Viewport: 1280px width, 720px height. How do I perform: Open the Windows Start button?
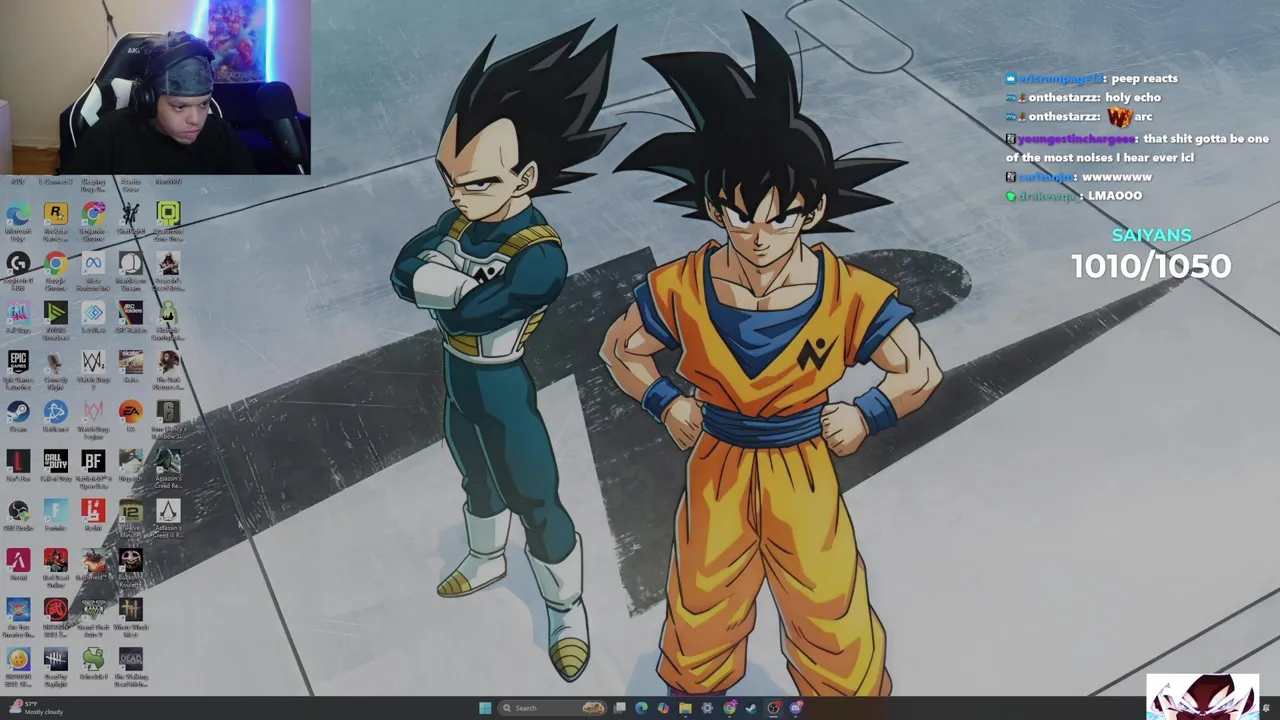click(x=485, y=708)
